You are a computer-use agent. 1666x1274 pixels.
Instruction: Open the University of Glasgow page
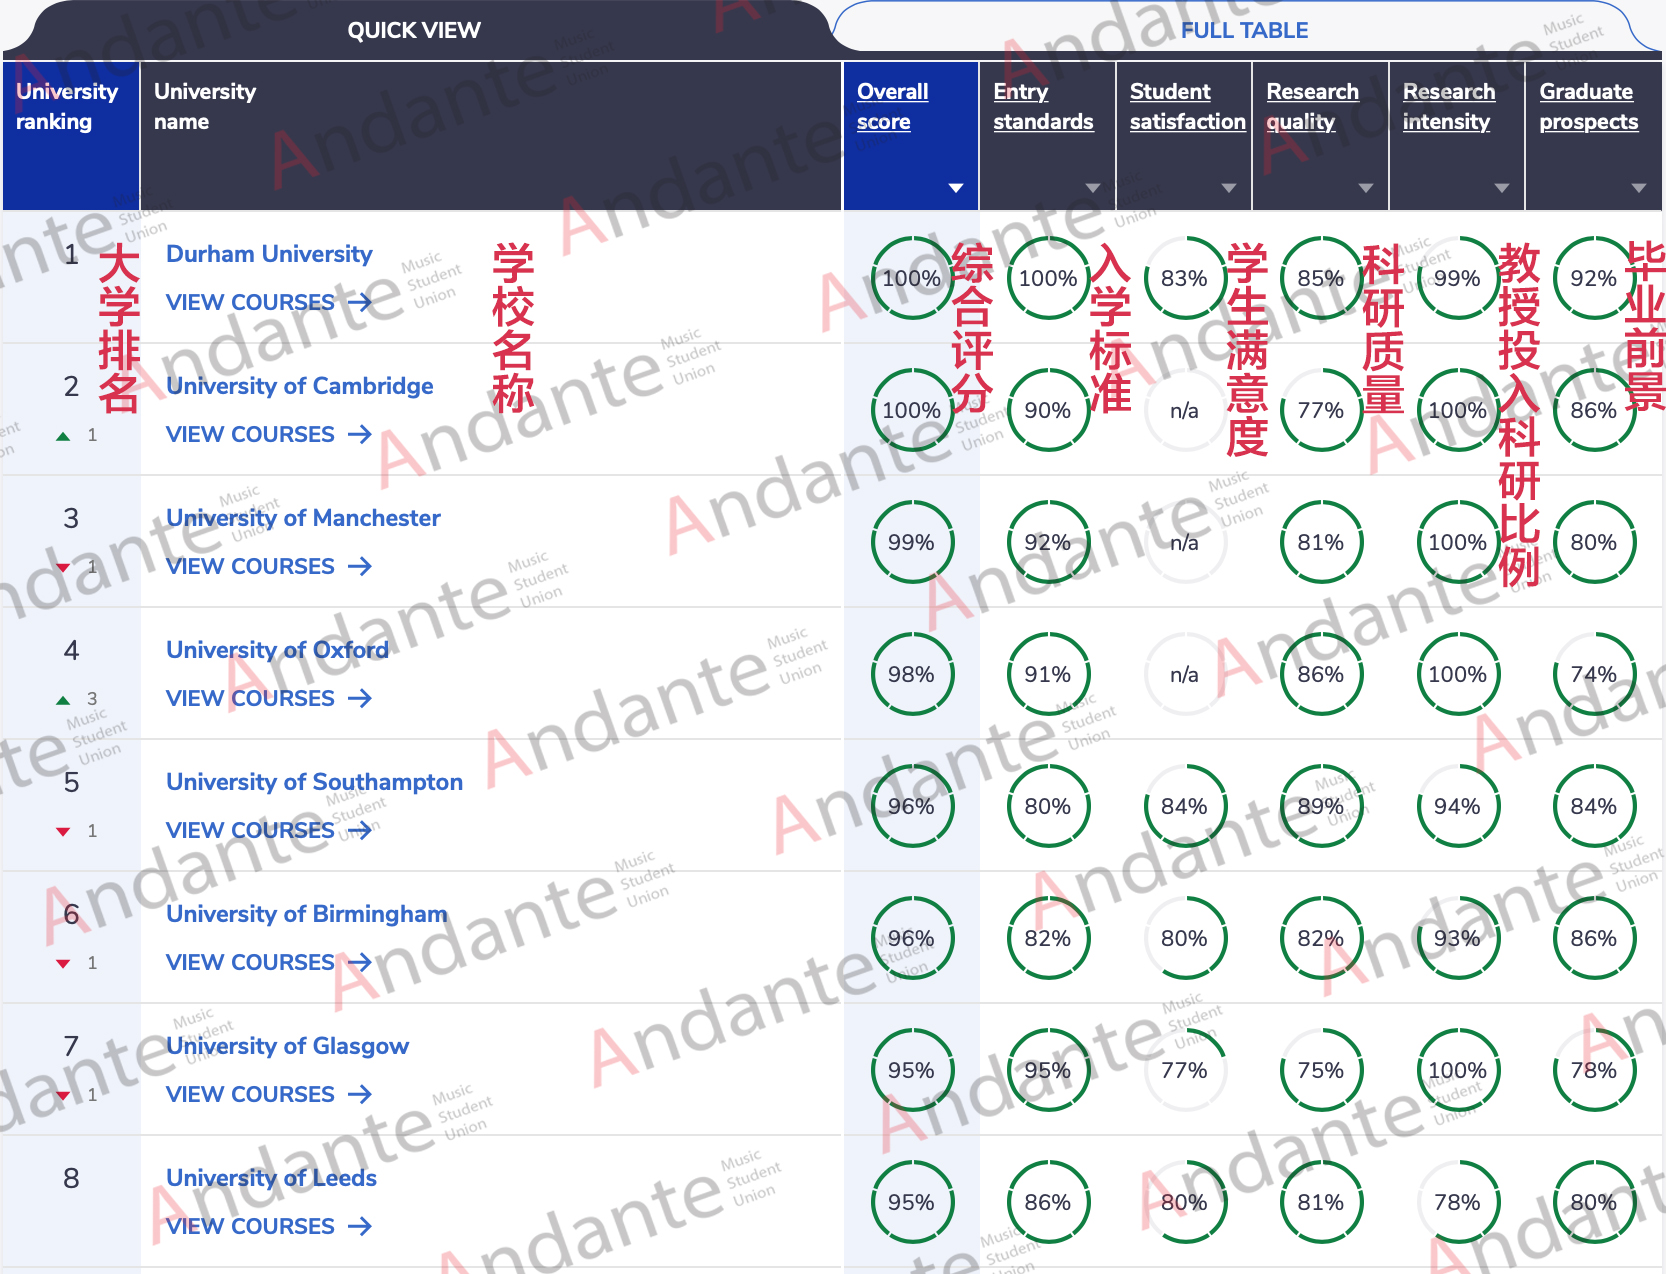tap(287, 1046)
